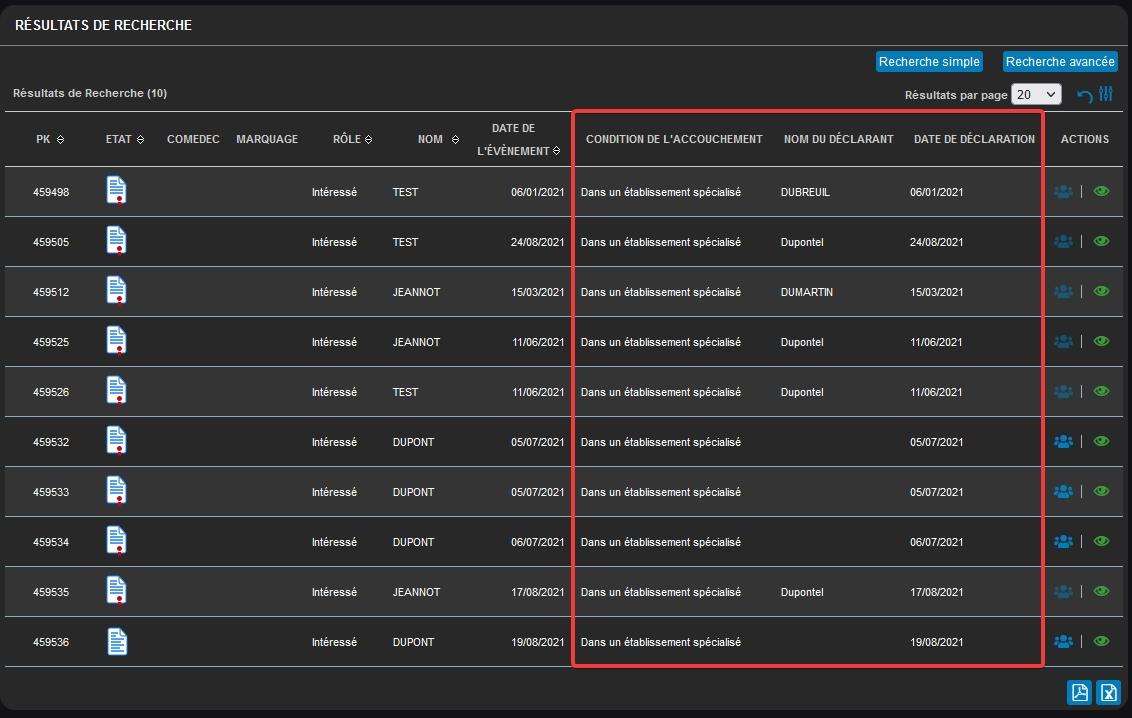The width and height of the screenshot is (1132, 718).
Task: Open document state icon for record 459498
Action: (116, 190)
